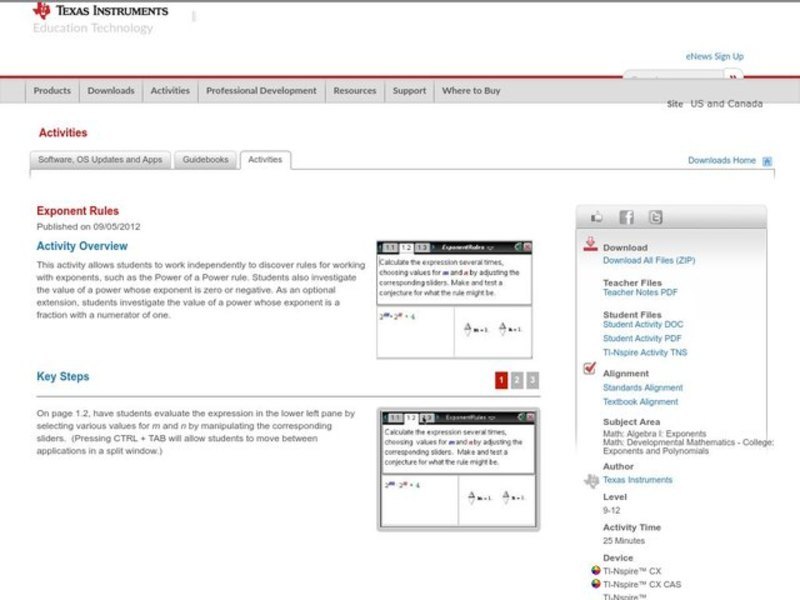Click the icon beside Downloads Home
Image resolution: width=800 pixels, height=600 pixels.
click(767, 160)
